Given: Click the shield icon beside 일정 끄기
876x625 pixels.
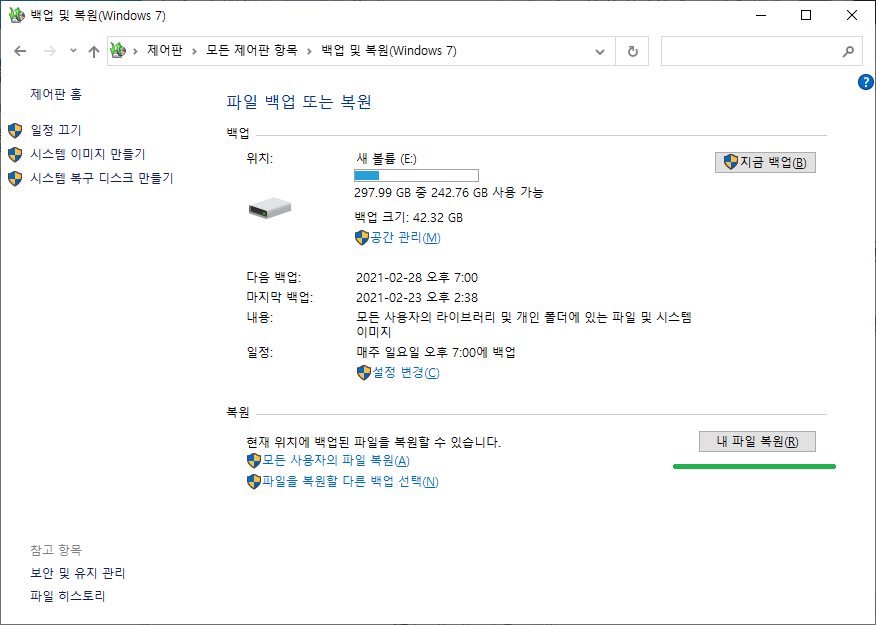Looking at the screenshot, I should click(x=15, y=130).
